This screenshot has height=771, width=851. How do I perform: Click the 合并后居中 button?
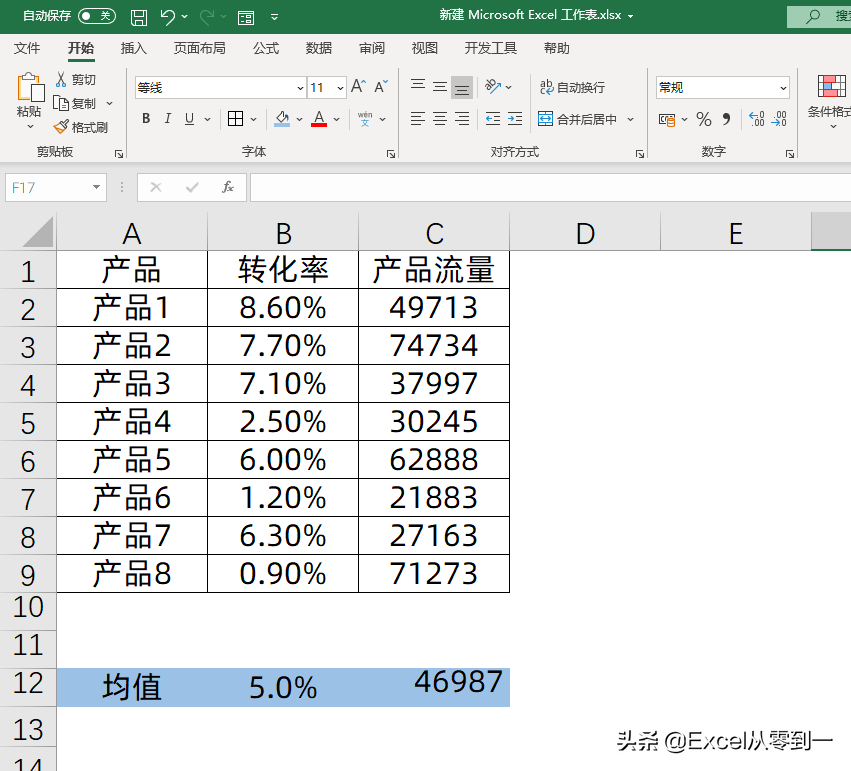[577, 119]
